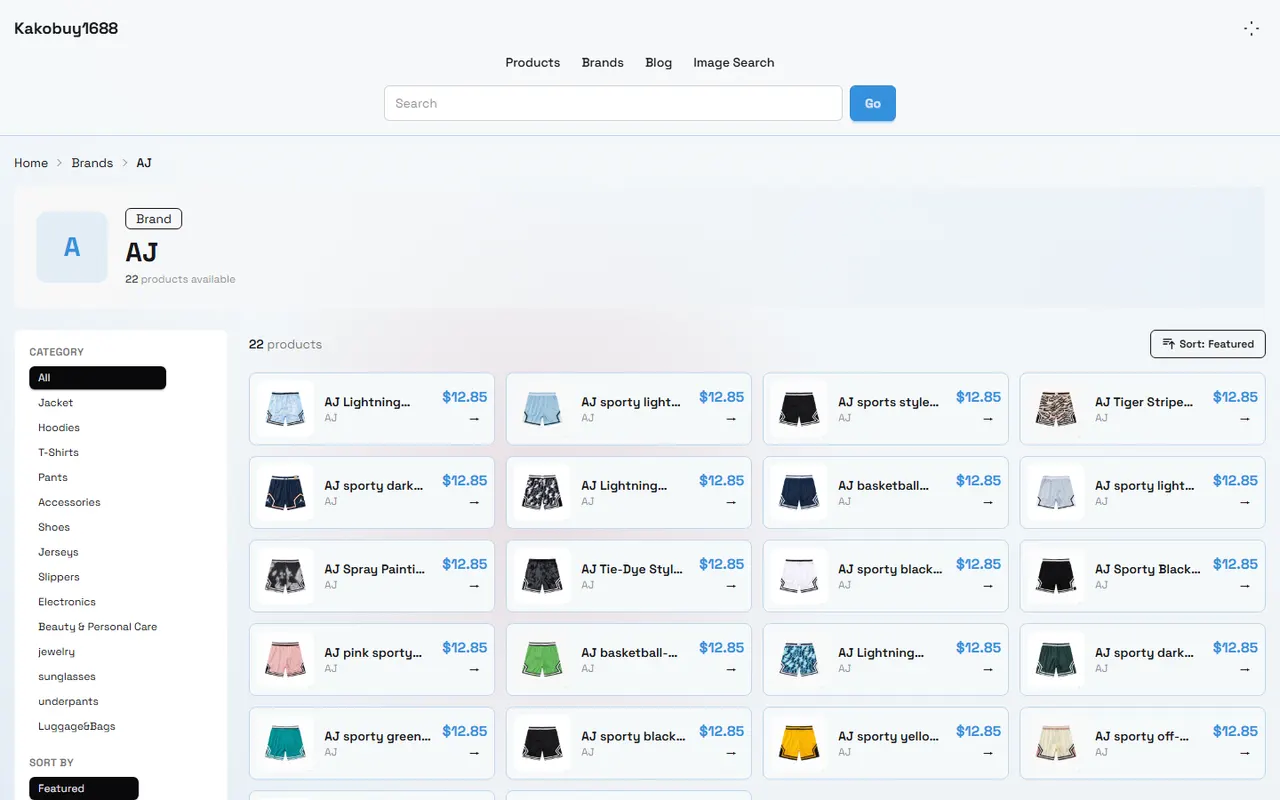
Task: Click the blue 'A' brand avatar
Action: coord(72,247)
